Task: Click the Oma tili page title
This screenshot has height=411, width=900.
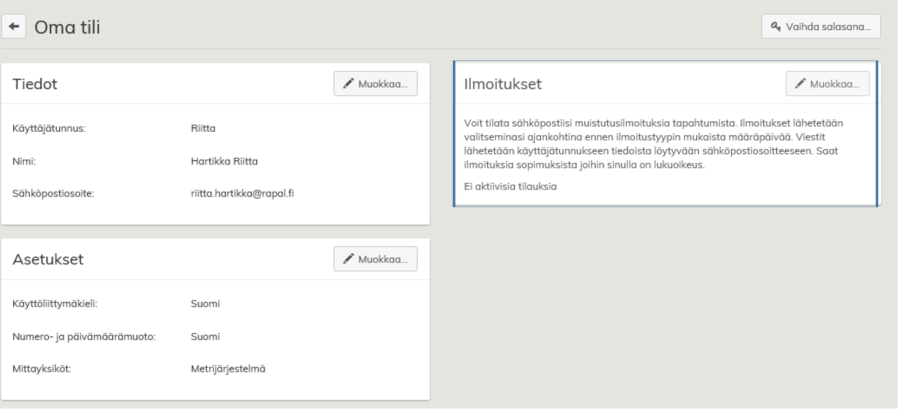Action: click(67, 27)
